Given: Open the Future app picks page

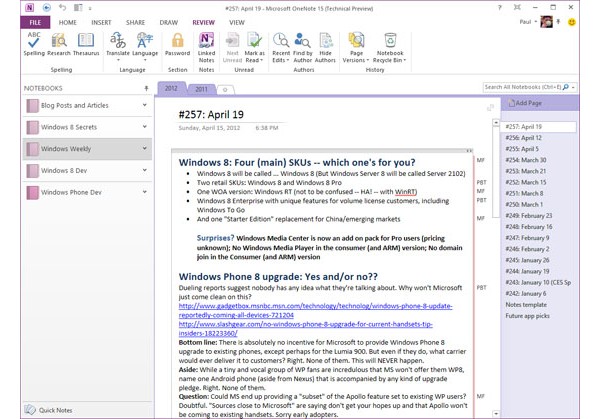Looking at the screenshot, I should [527, 316].
